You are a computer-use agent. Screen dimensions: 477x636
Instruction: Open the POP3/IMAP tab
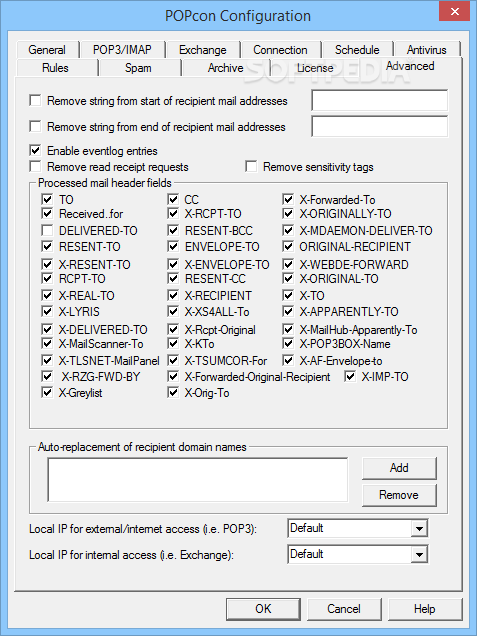tap(122, 50)
